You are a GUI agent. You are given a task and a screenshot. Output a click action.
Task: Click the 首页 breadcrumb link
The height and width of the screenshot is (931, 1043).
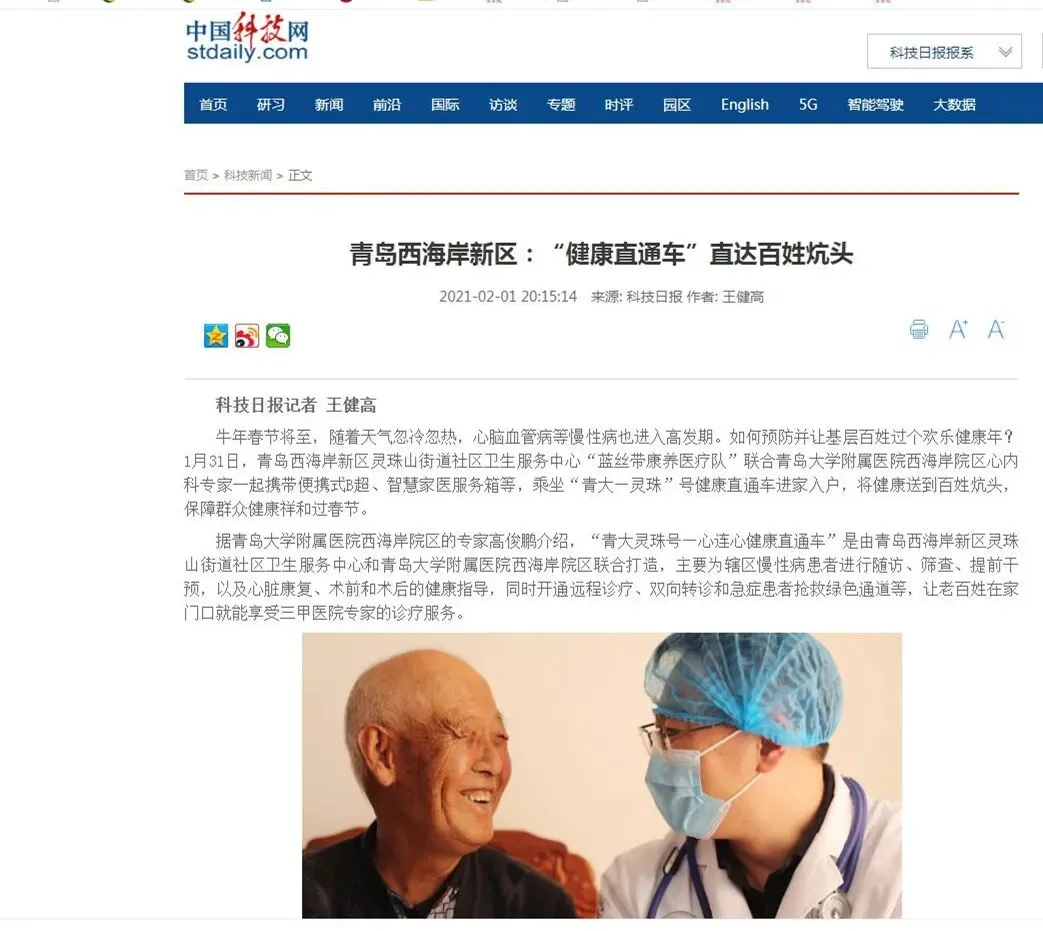click(196, 175)
